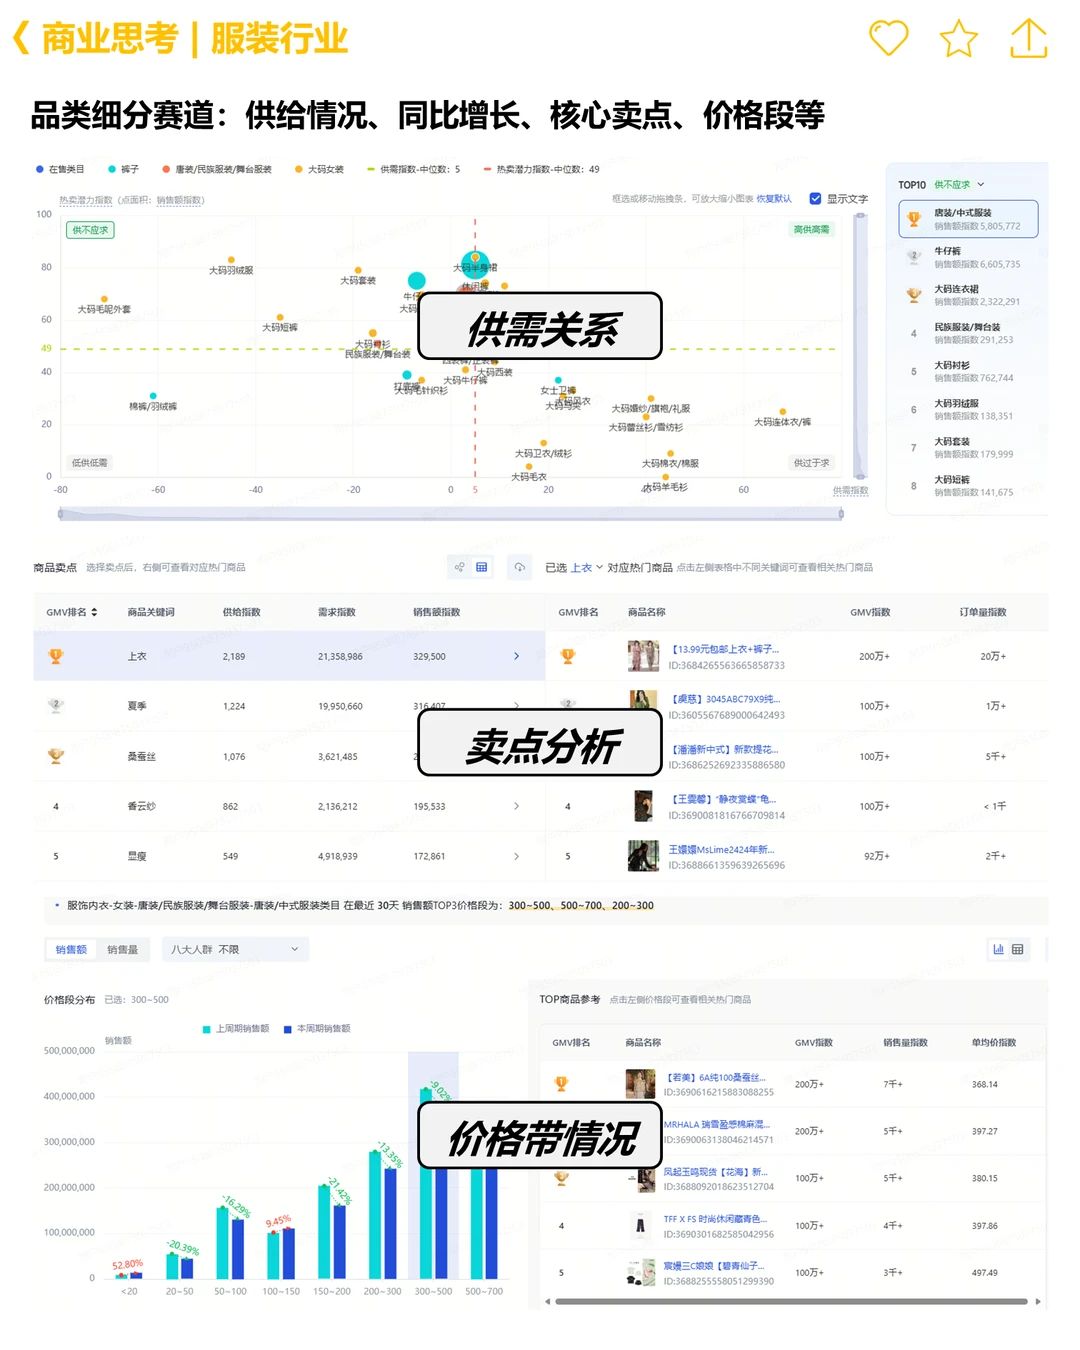Click thumbnail of 13.99元包邮 product

[x=643, y=656]
